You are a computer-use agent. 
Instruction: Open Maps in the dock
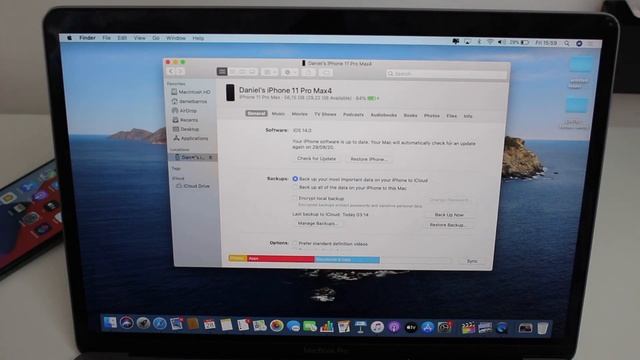260,325
